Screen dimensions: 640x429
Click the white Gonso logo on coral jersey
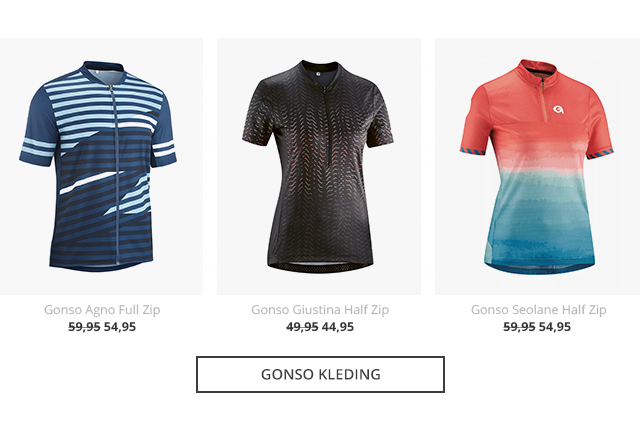point(558,109)
